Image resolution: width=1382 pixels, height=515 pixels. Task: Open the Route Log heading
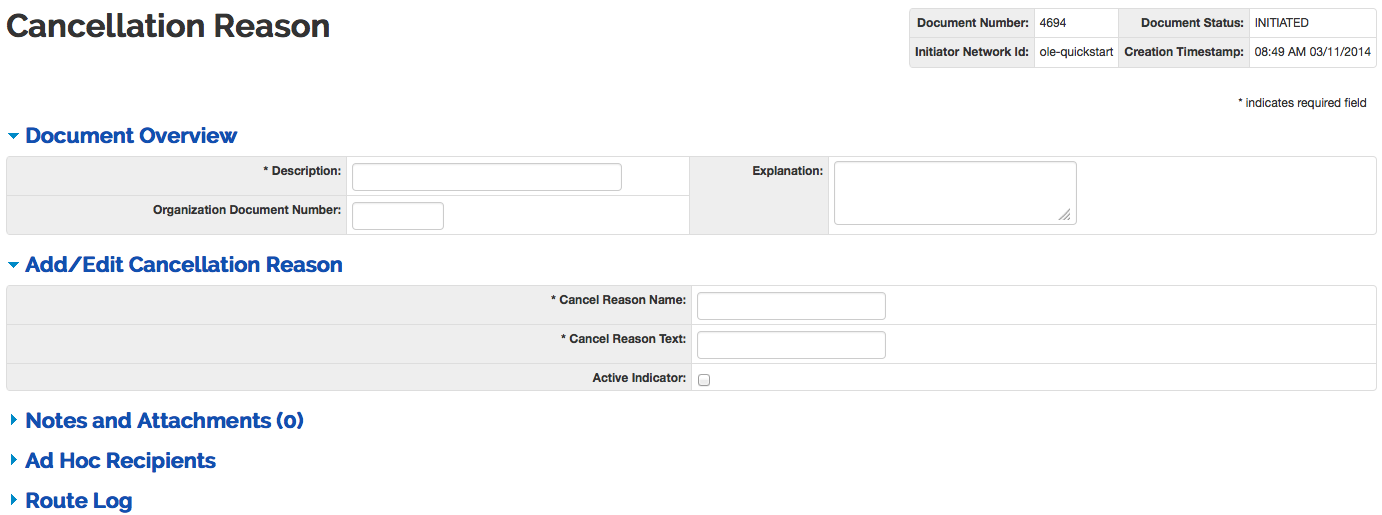[78, 501]
